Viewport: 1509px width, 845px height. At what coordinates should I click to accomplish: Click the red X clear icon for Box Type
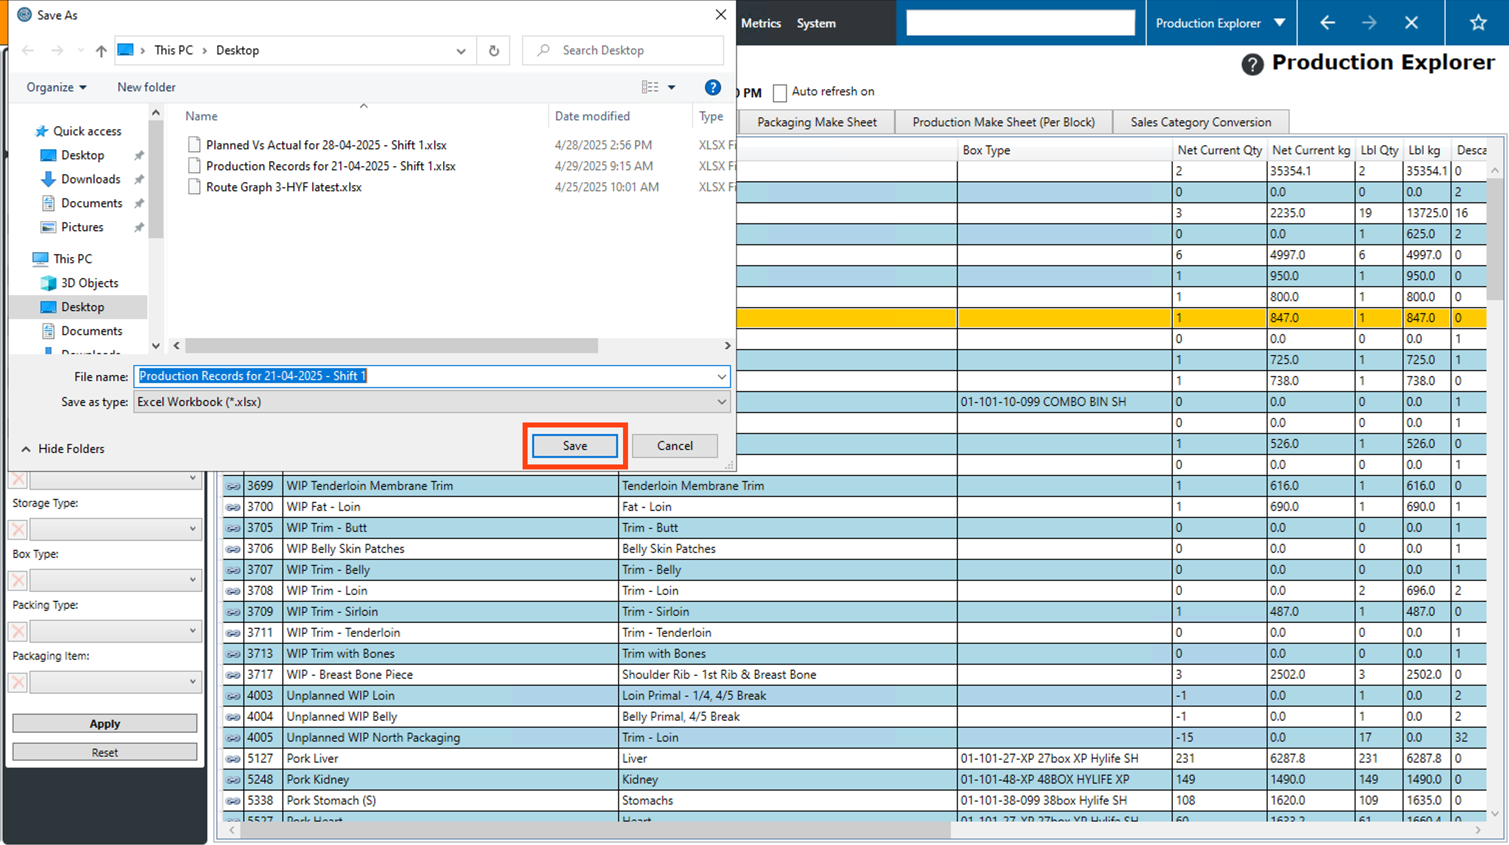tap(18, 580)
